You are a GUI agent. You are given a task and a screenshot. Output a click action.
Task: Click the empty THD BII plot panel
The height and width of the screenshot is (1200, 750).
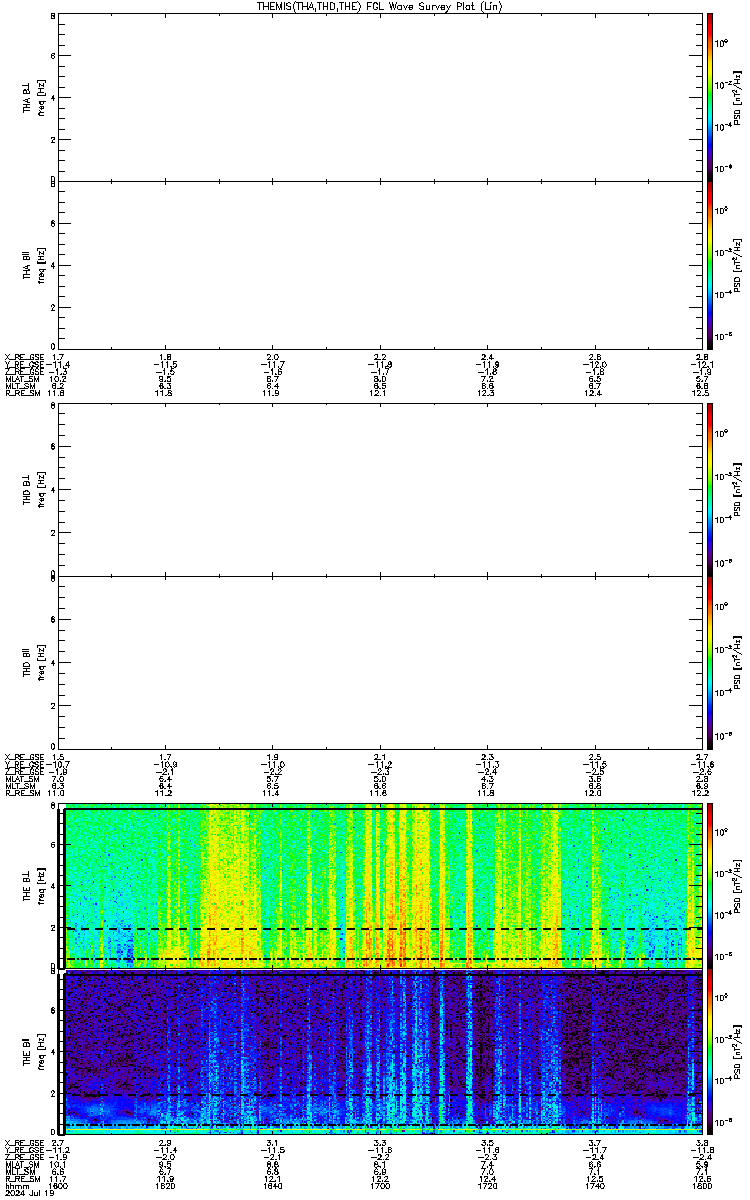pyautogui.click(x=378, y=661)
